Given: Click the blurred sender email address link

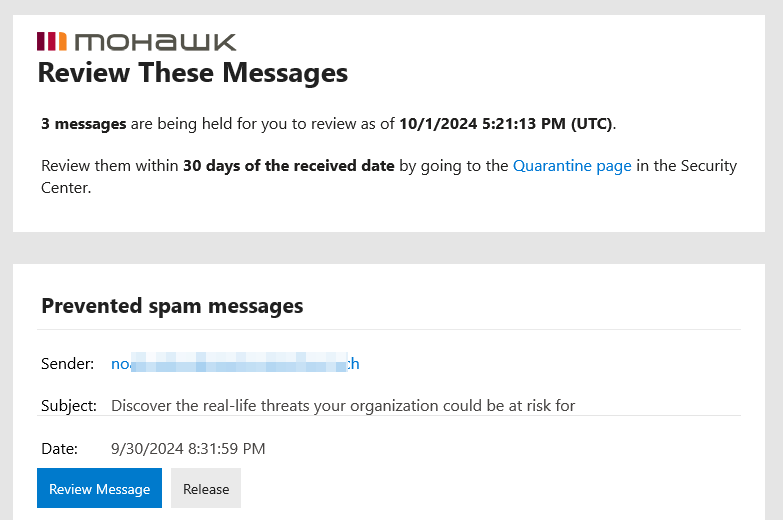Looking at the screenshot, I should point(235,364).
